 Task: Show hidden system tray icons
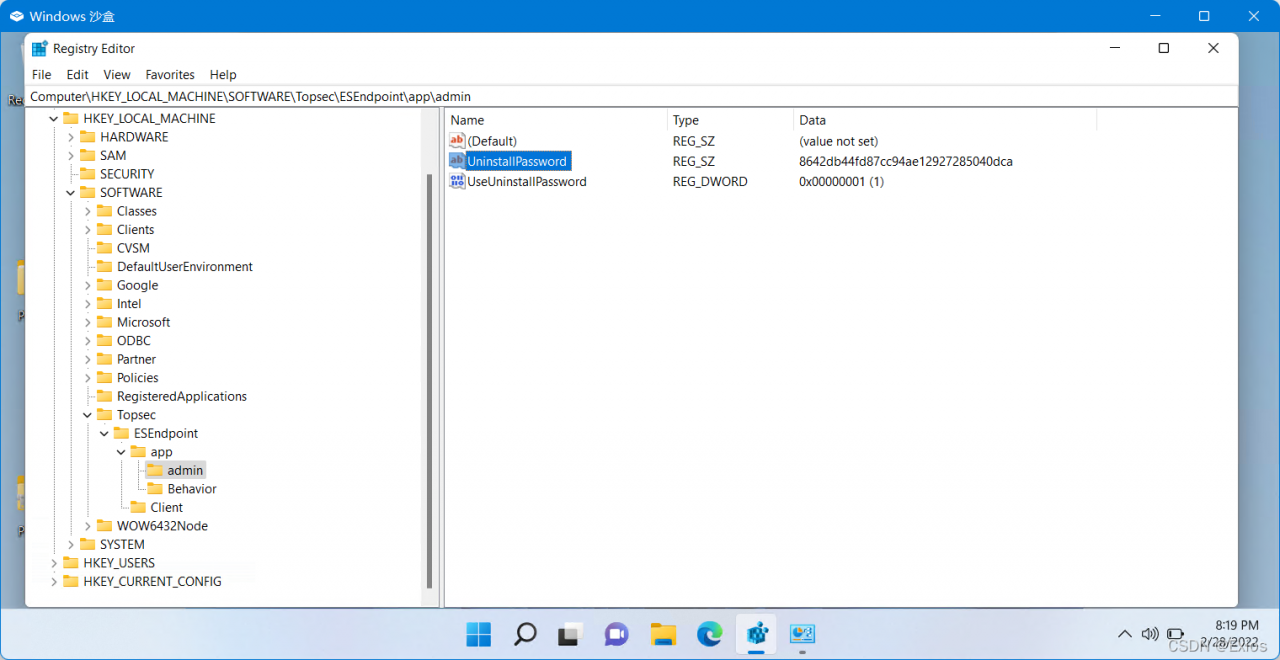point(1125,634)
